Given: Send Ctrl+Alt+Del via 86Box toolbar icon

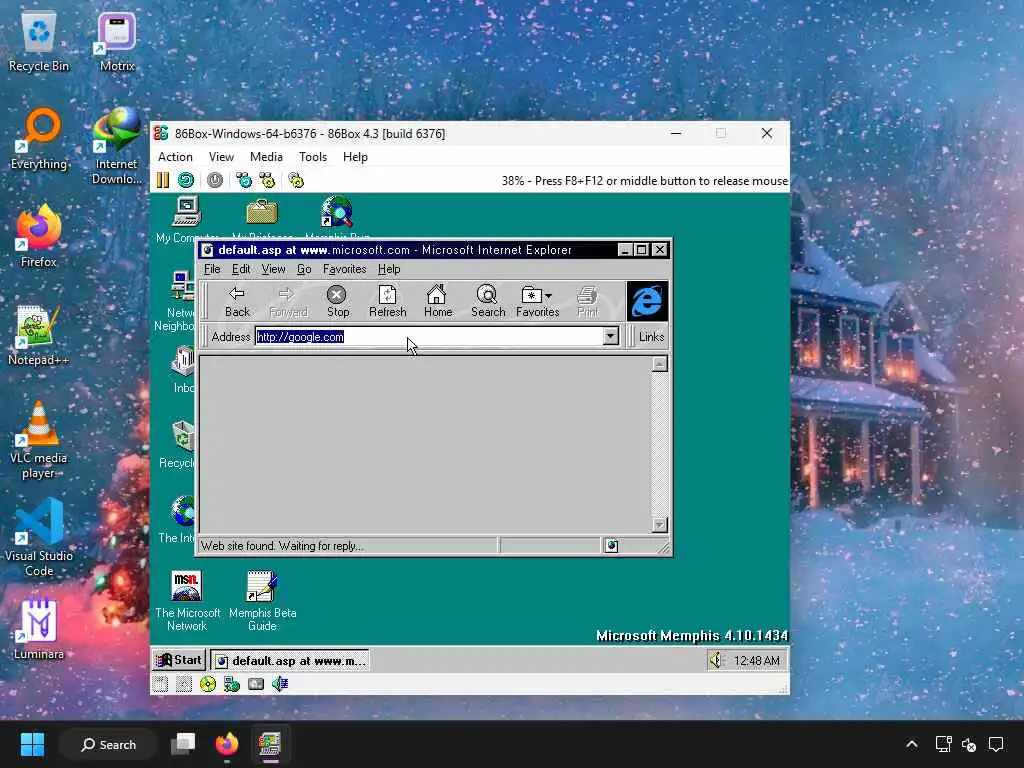Looking at the screenshot, I should 244,180.
